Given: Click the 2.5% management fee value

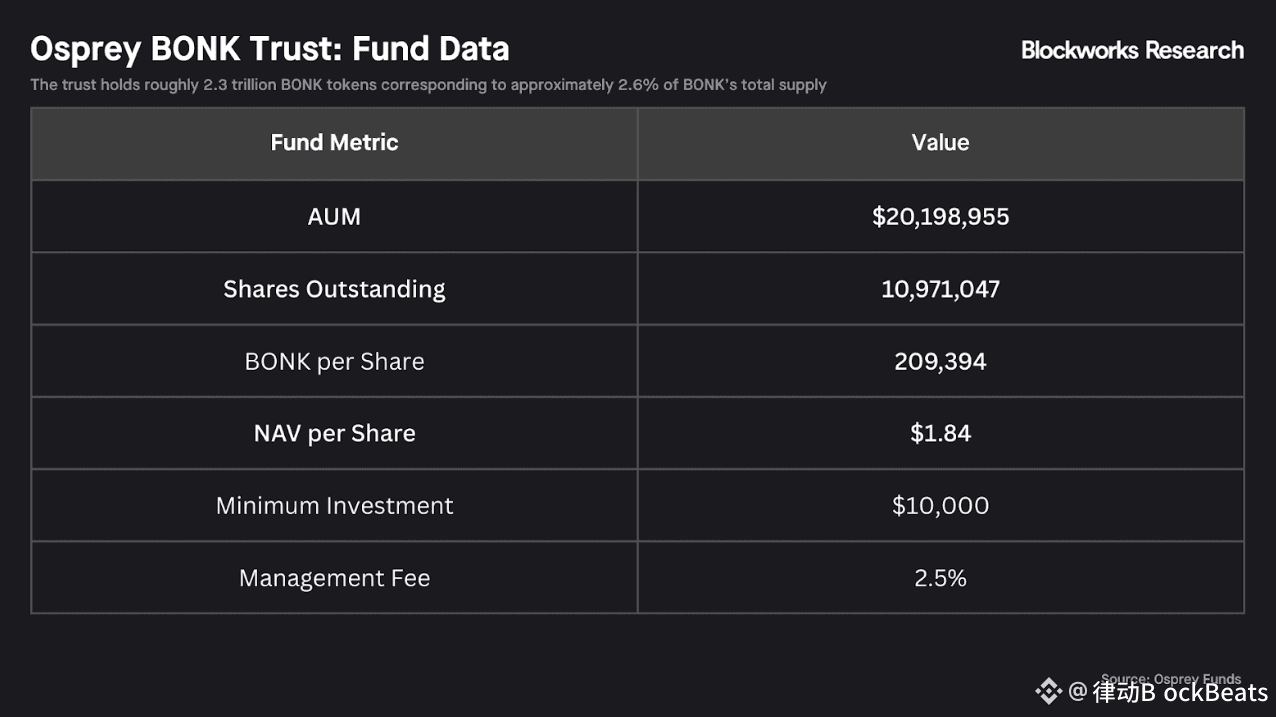Looking at the screenshot, I should pos(940,578).
